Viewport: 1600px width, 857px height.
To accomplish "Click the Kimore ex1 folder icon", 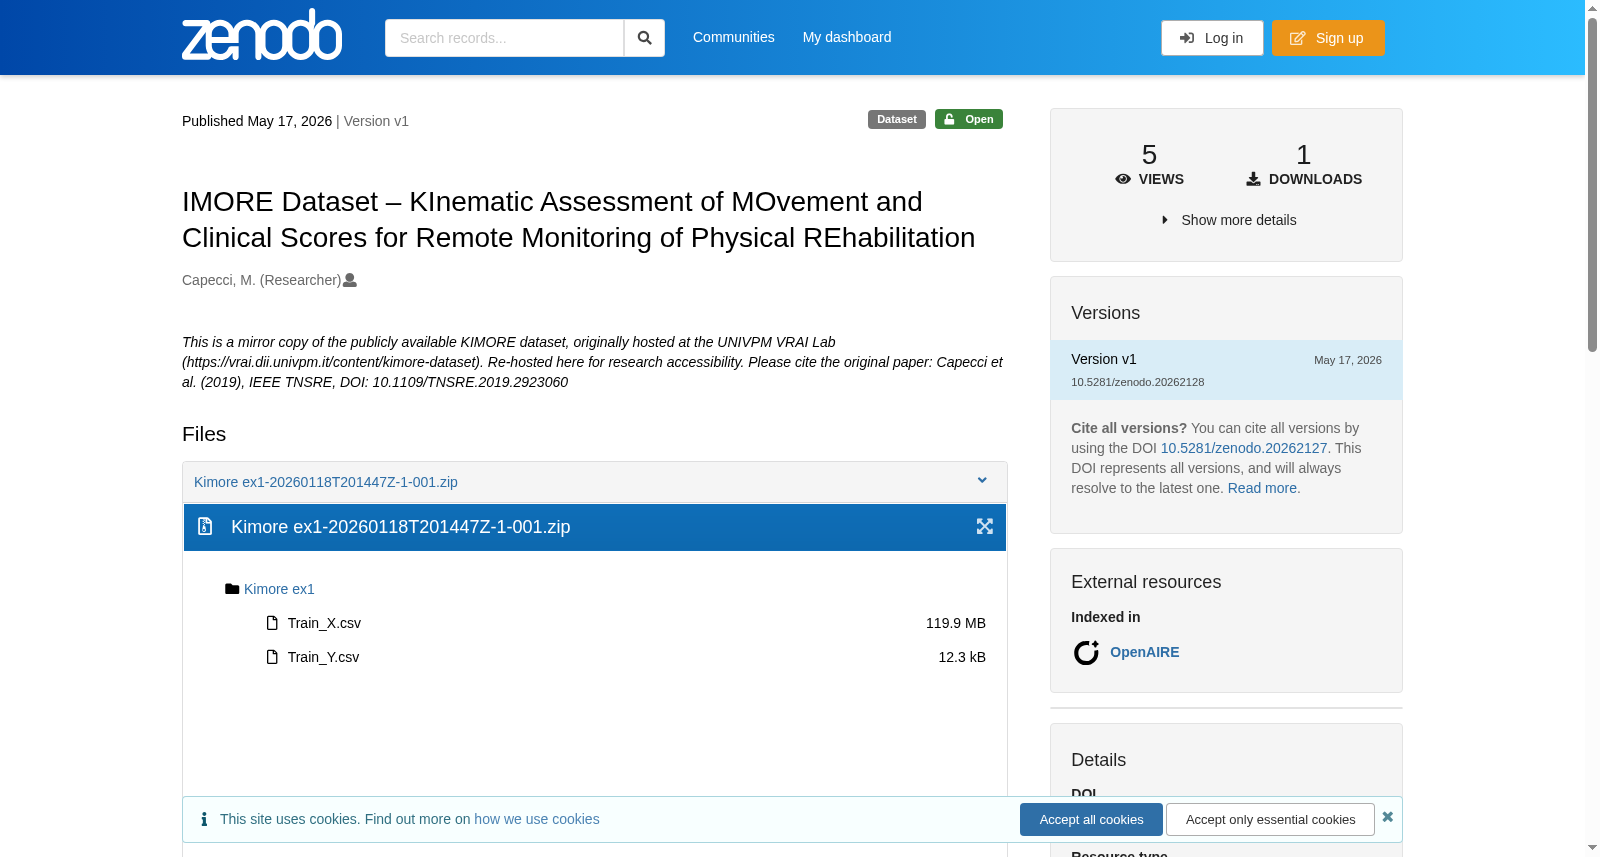I will (x=232, y=589).
